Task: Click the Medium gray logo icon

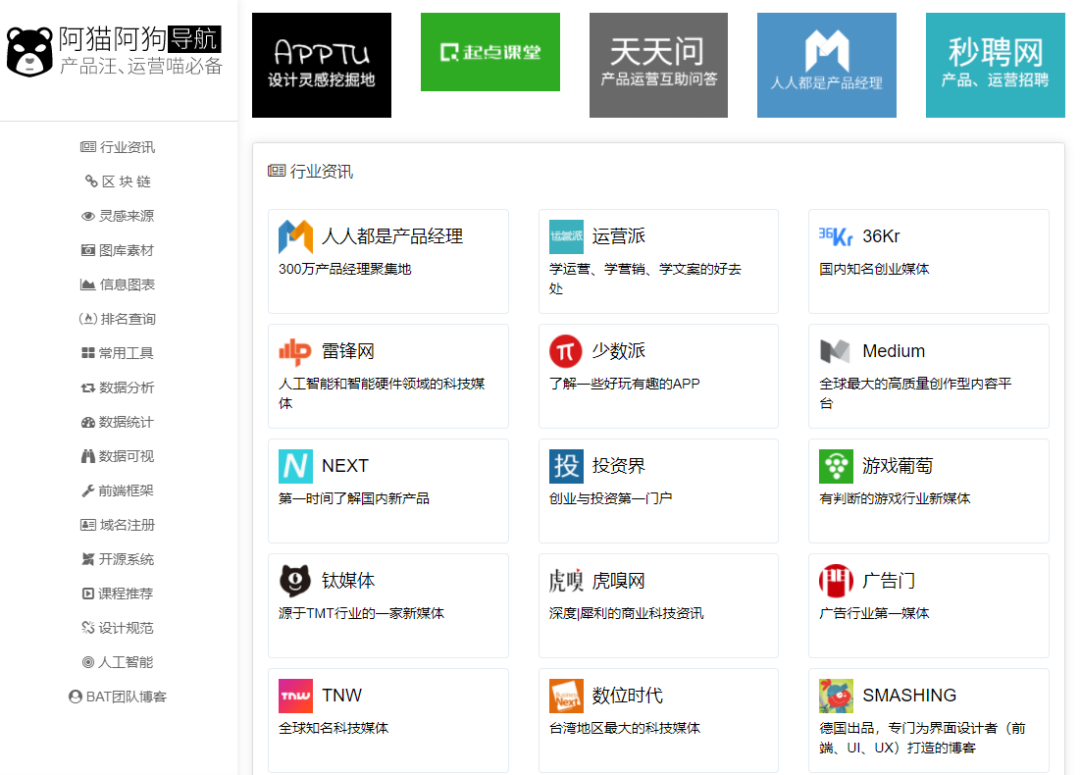Action: coord(836,351)
